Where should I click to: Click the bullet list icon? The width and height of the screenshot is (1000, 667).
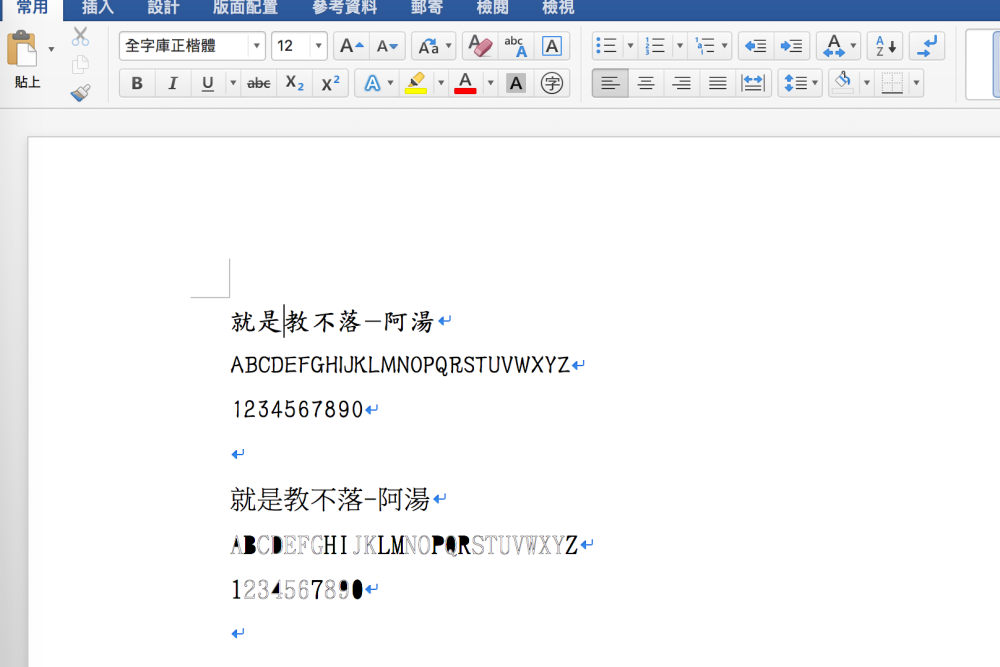point(606,46)
